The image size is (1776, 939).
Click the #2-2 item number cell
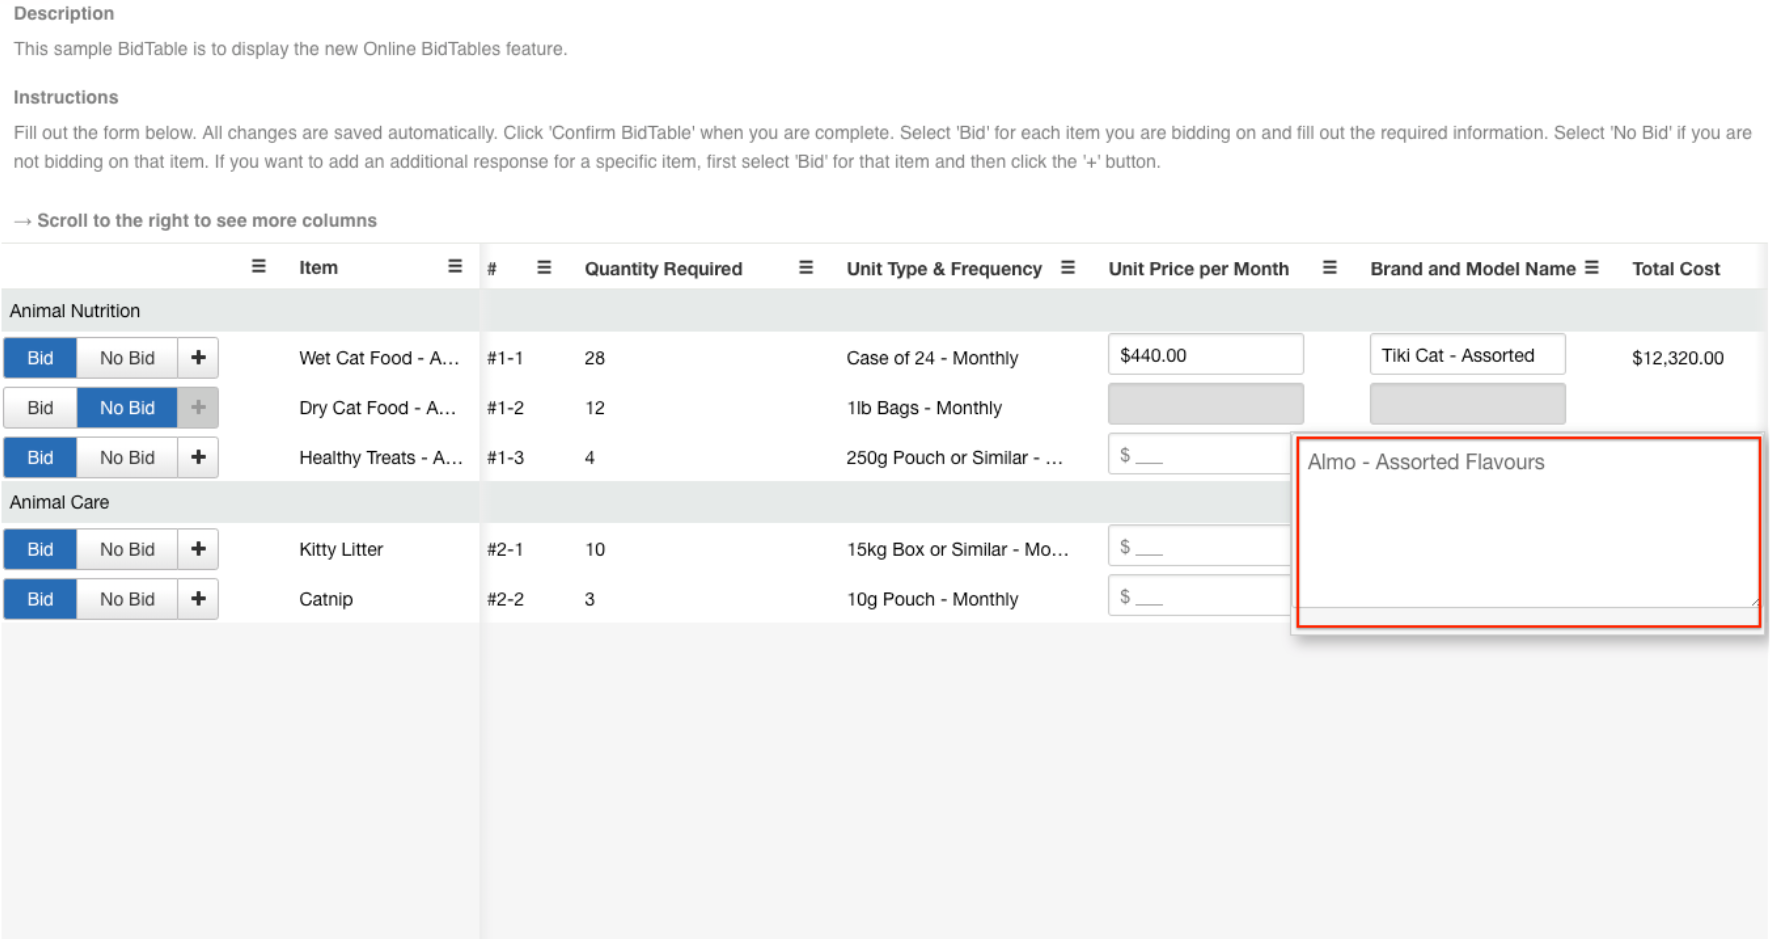pyautogui.click(x=505, y=599)
